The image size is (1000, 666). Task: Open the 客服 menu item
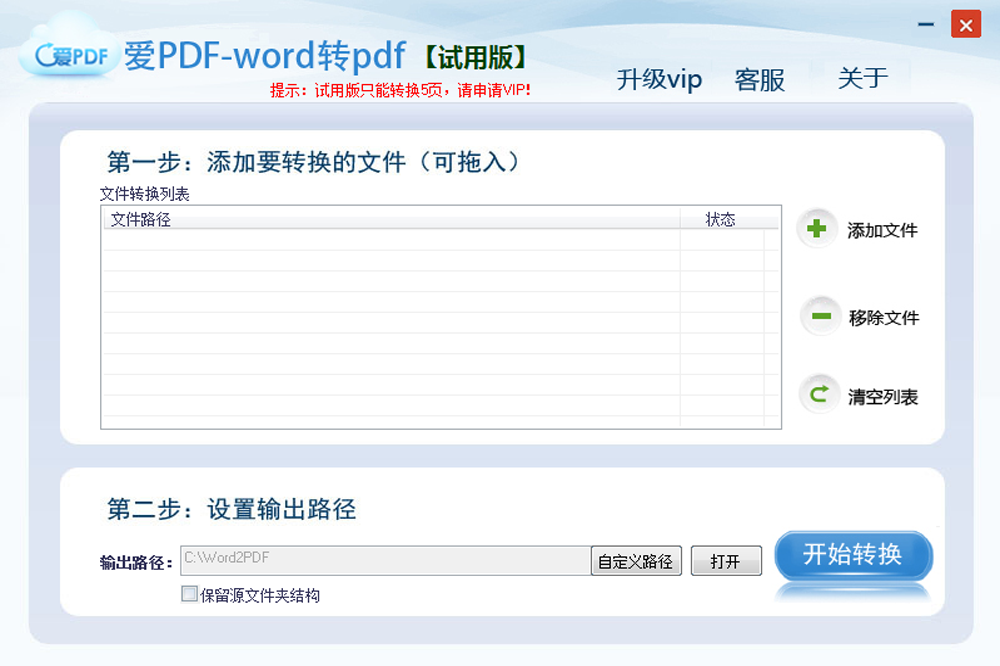pos(760,80)
